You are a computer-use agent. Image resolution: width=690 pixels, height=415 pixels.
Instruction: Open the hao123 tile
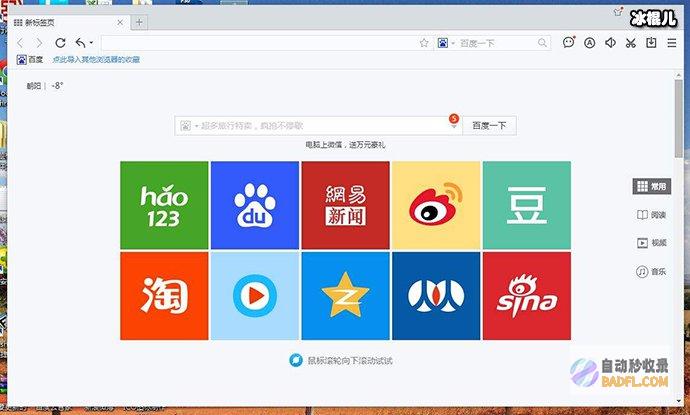coord(164,205)
